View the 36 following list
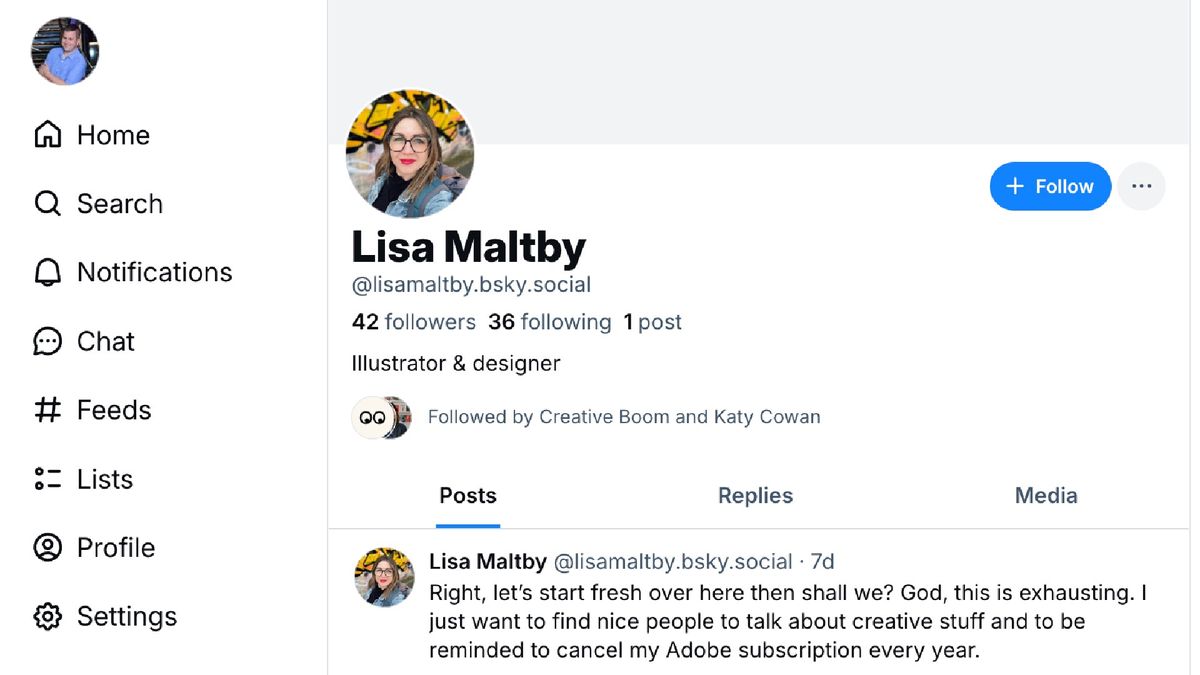This screenshot has width=1200, height=675. click(549, 322)
